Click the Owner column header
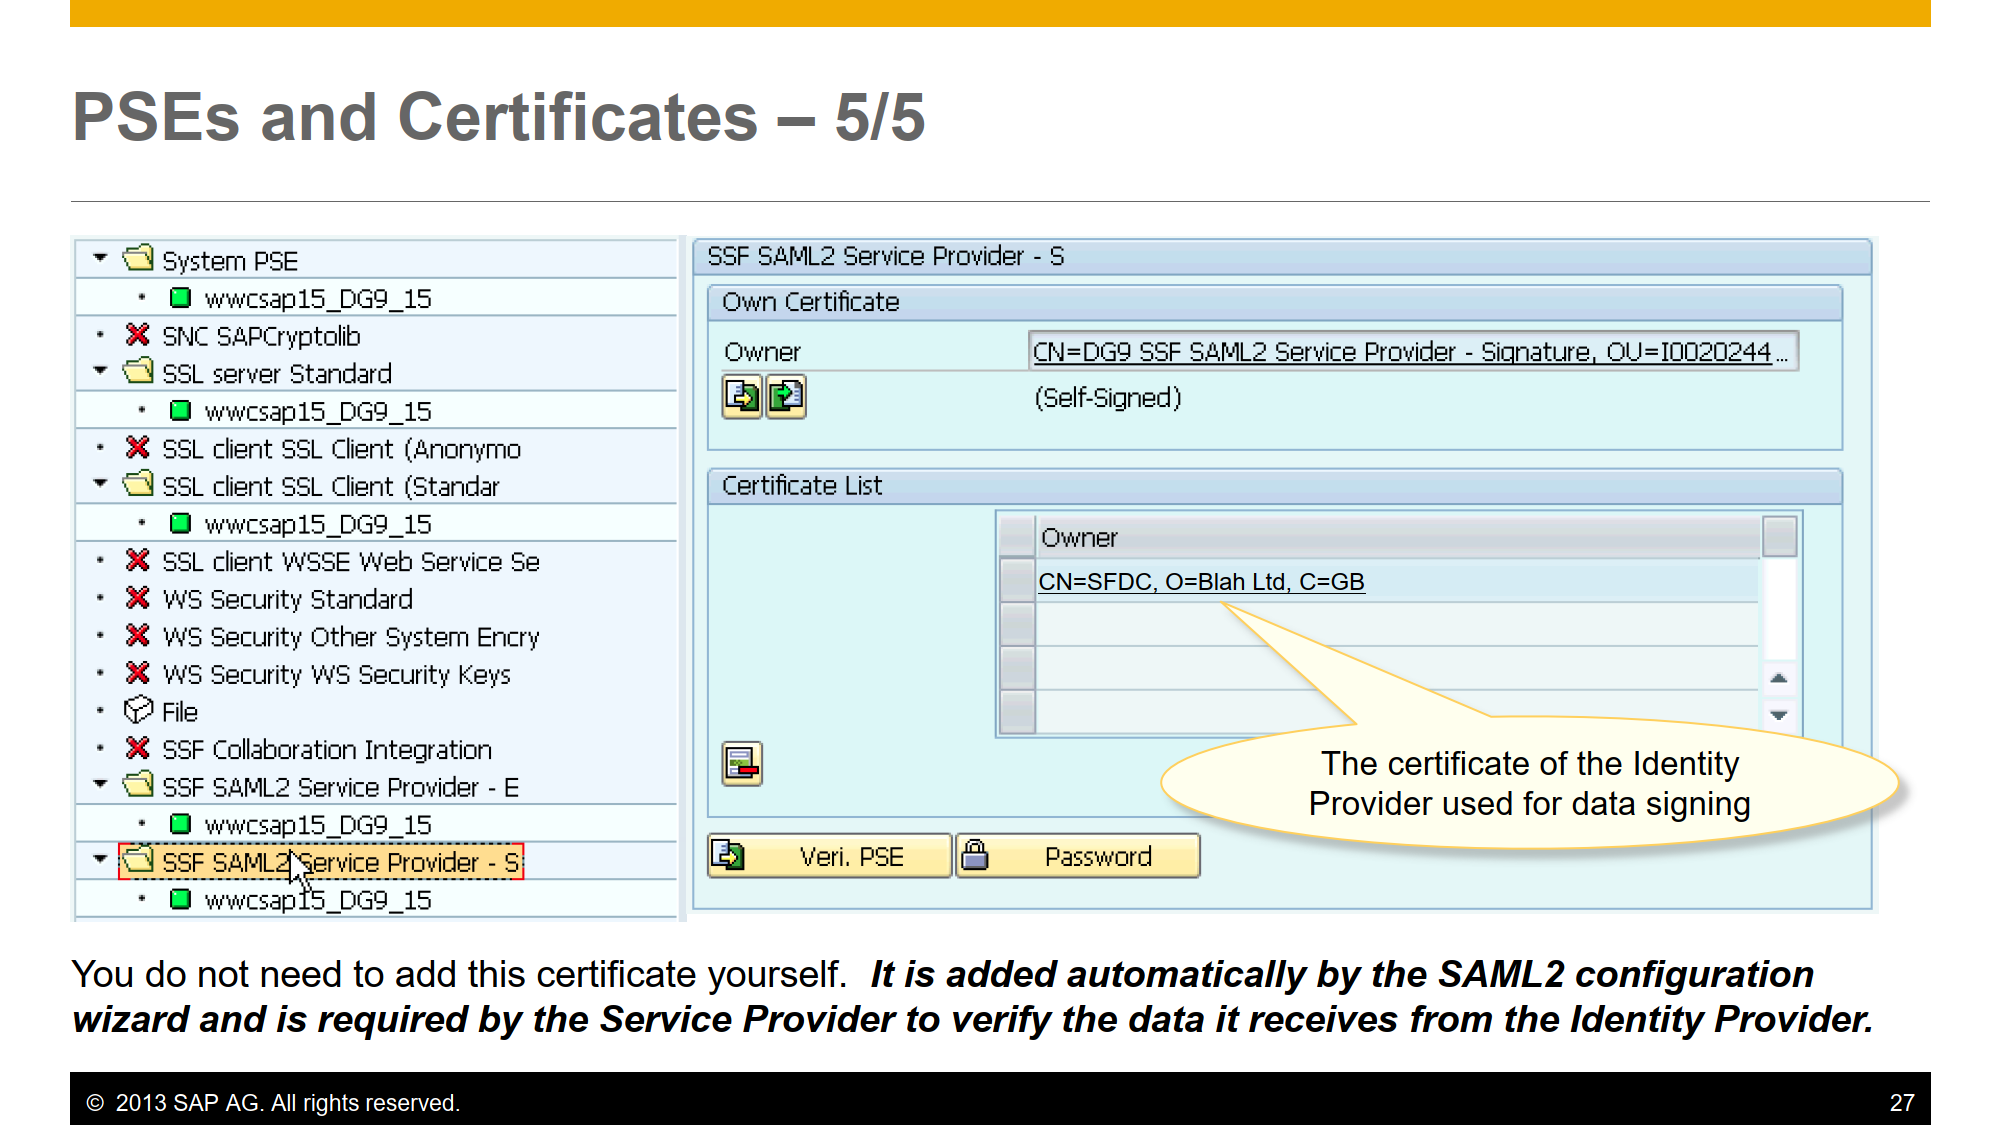Viewport: 2001px width, 1125px height. point(1398,537)
